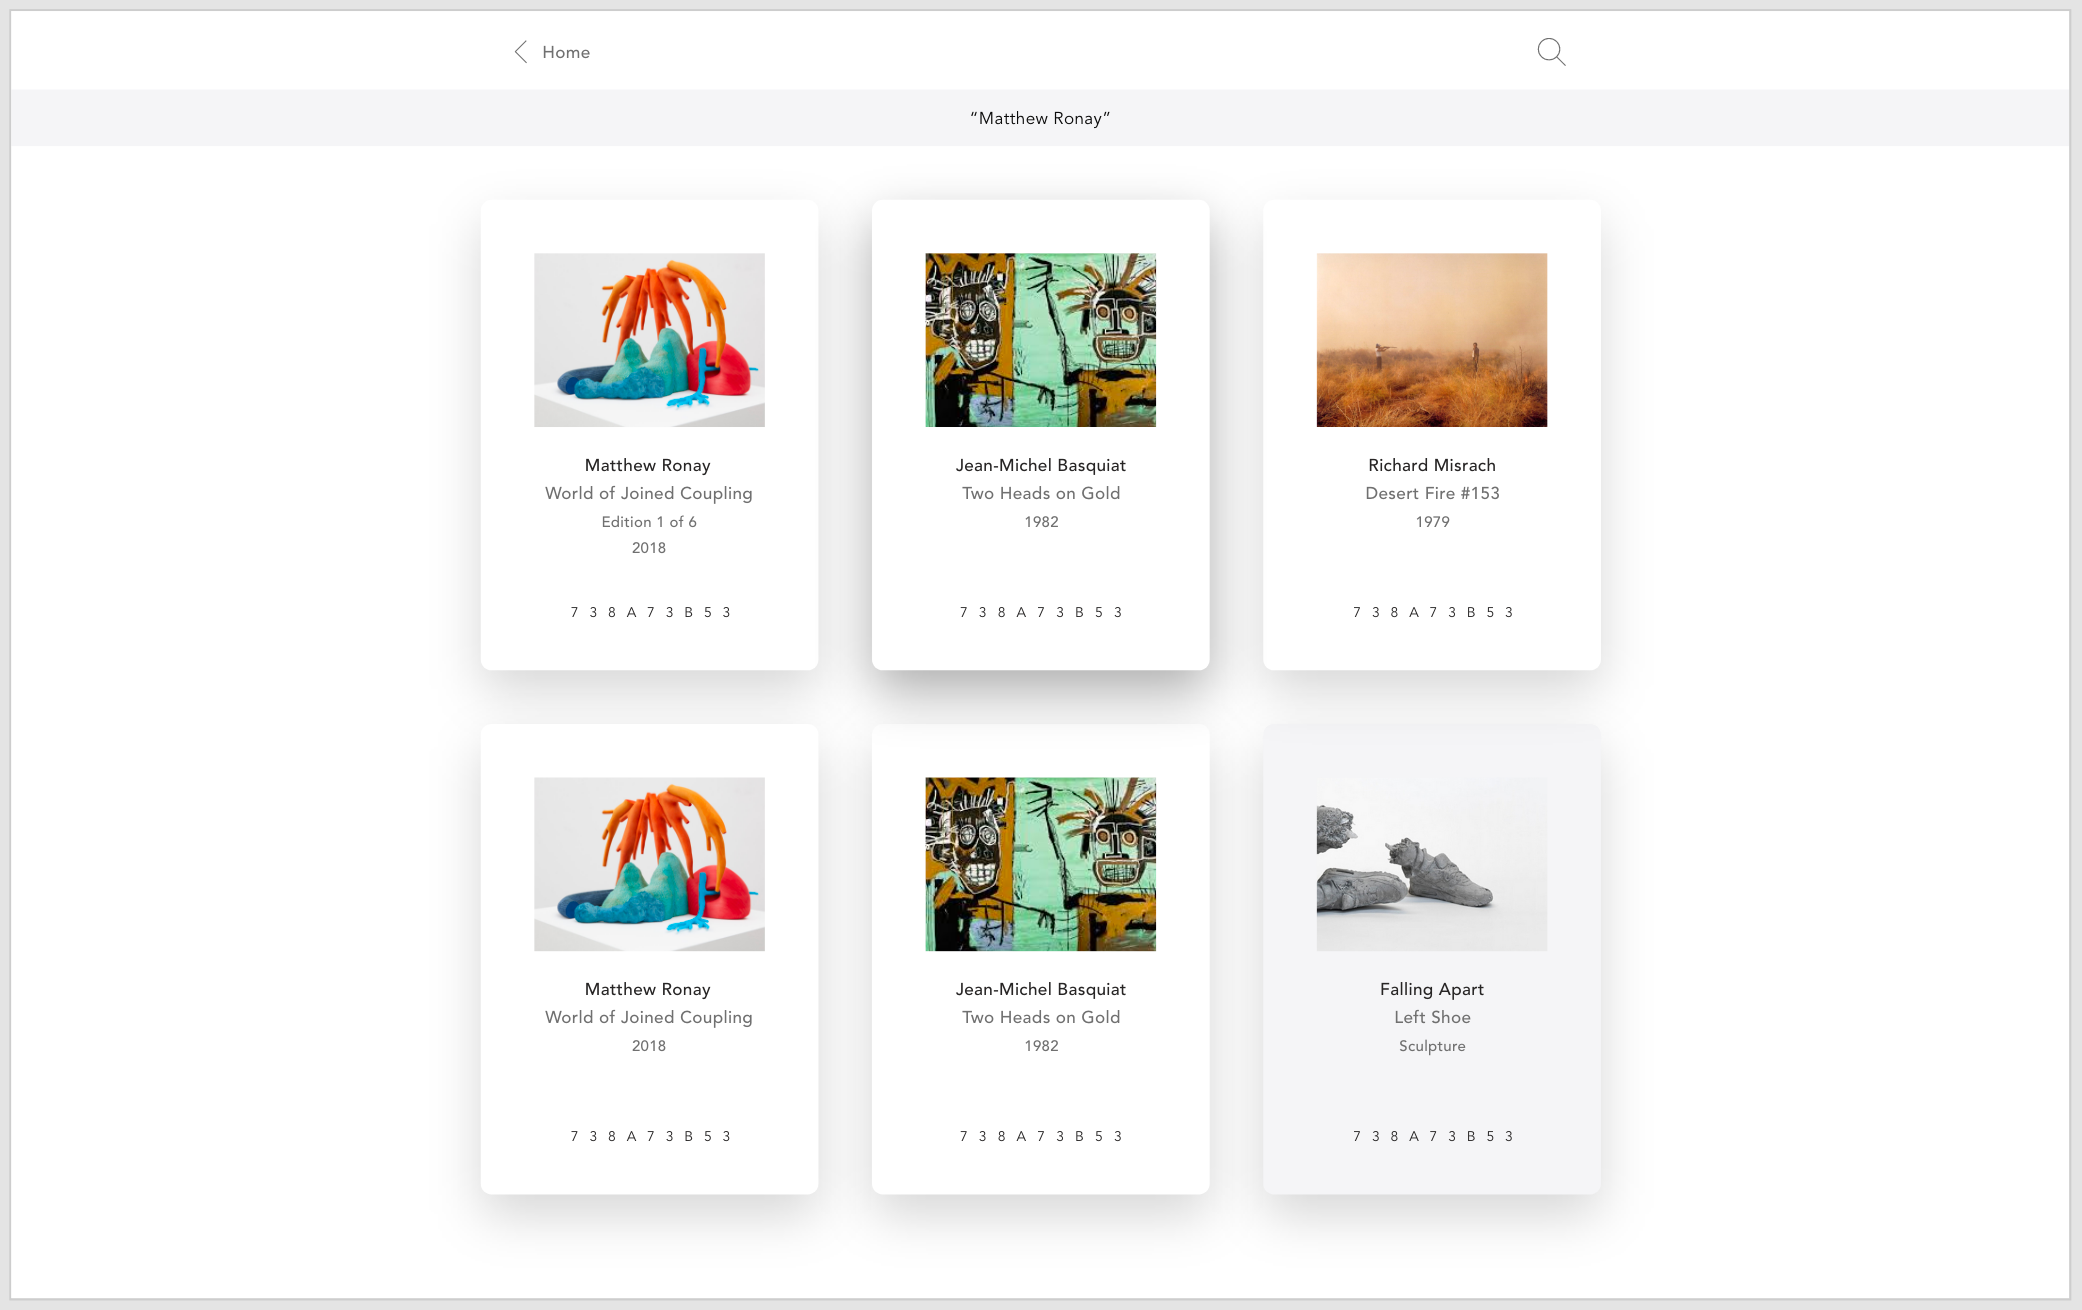Open the bottom-row Matthew Ronay sculpture thumbnail

point(649,864)
